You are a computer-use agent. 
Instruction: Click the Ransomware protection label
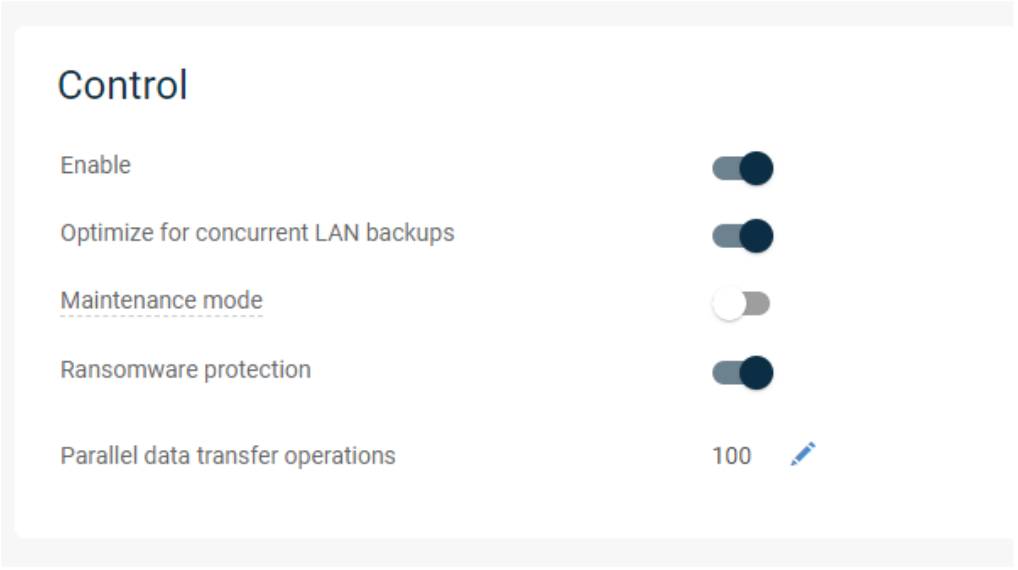185,369
